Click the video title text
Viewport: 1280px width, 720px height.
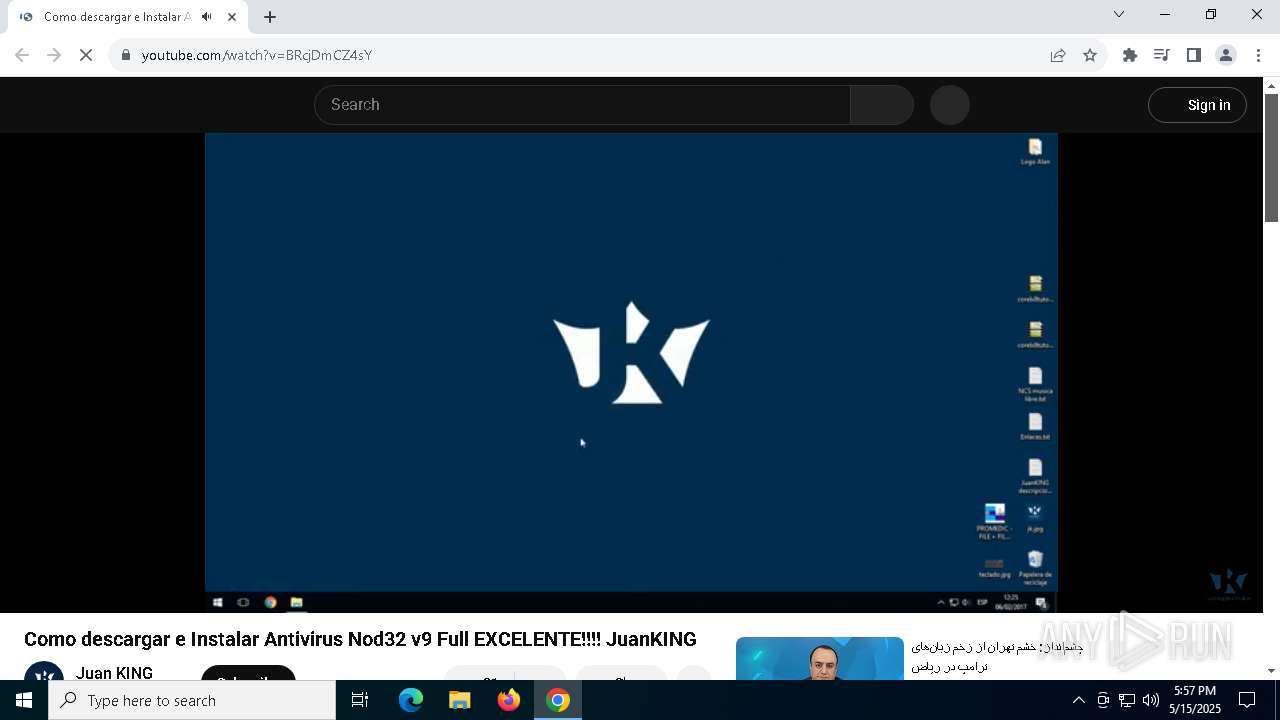click(x=360, y=639)
